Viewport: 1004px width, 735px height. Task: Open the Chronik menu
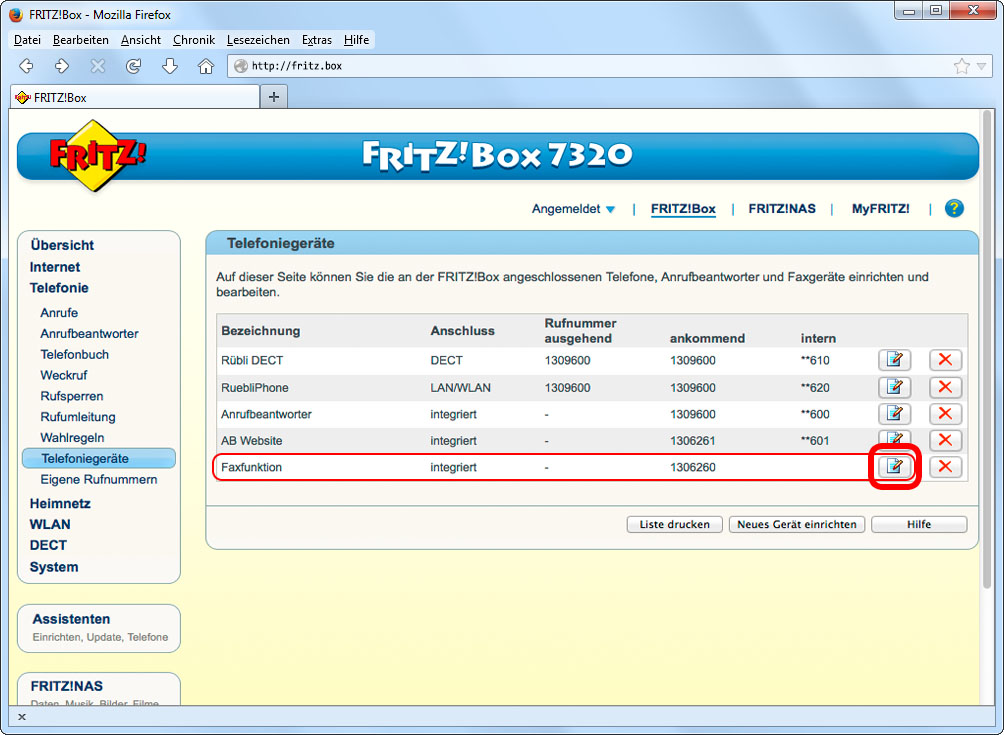click(193, 40)
